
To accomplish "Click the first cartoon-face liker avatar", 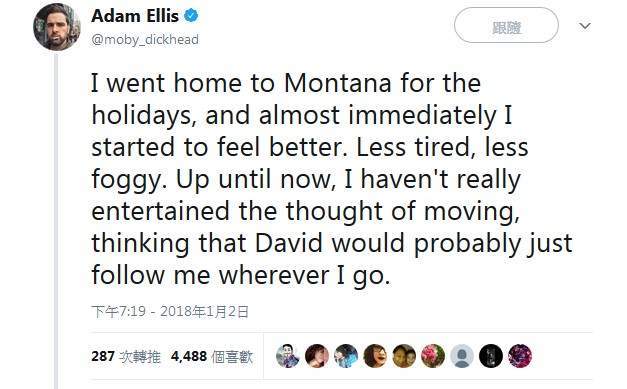I will coord(288,356).
